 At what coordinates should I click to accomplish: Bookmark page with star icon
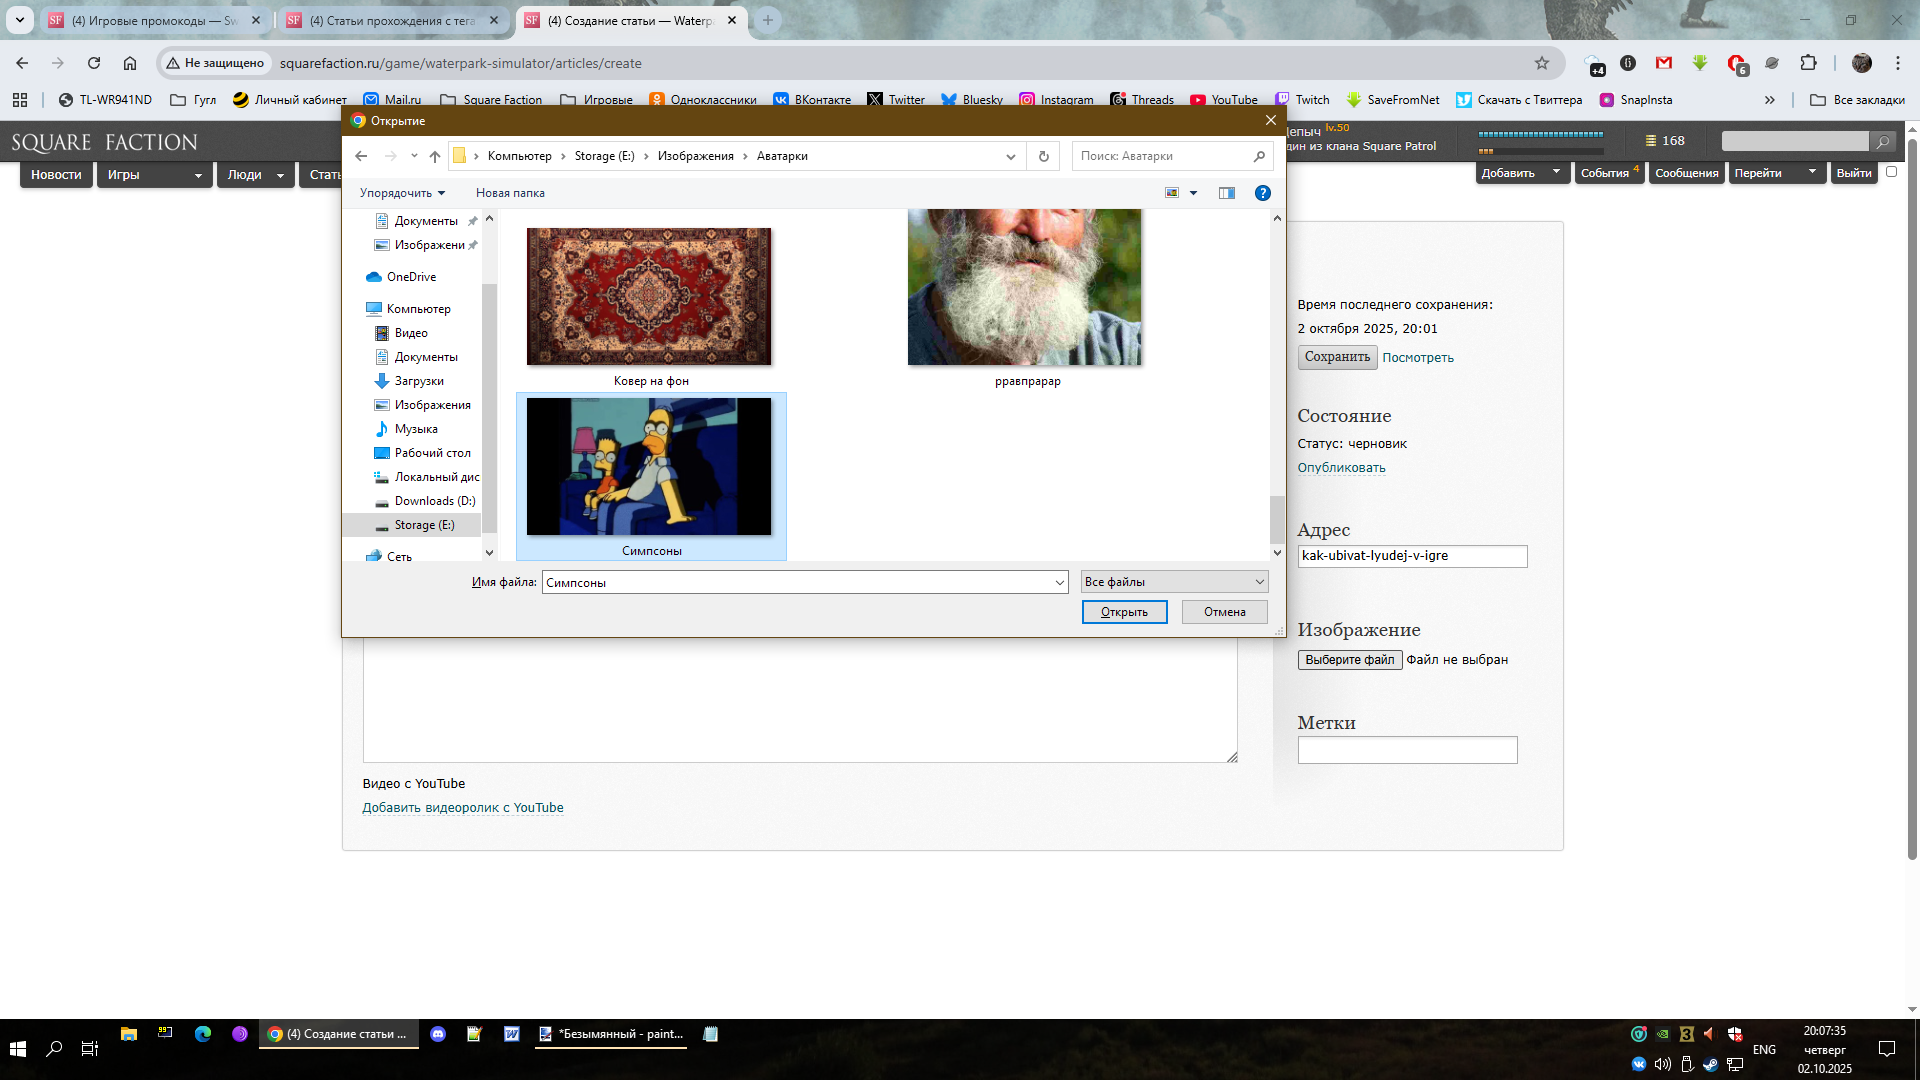click(1541, 63)
